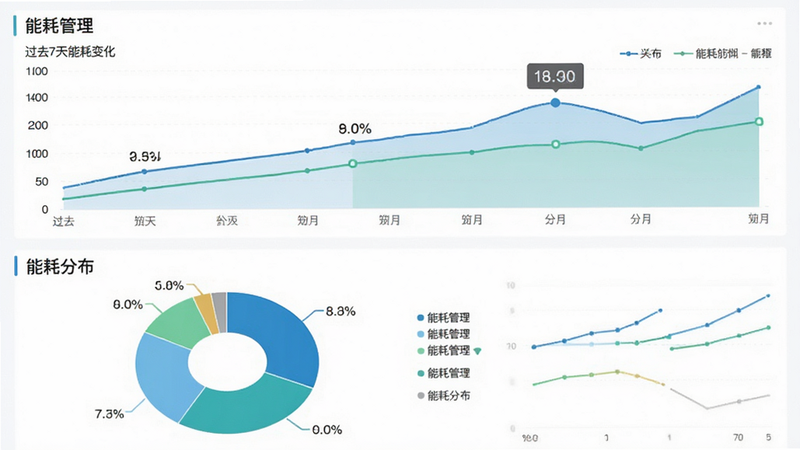Click the 能耗分布 section heading
Screen dimensions: 800x450
[x=60, y=266]
